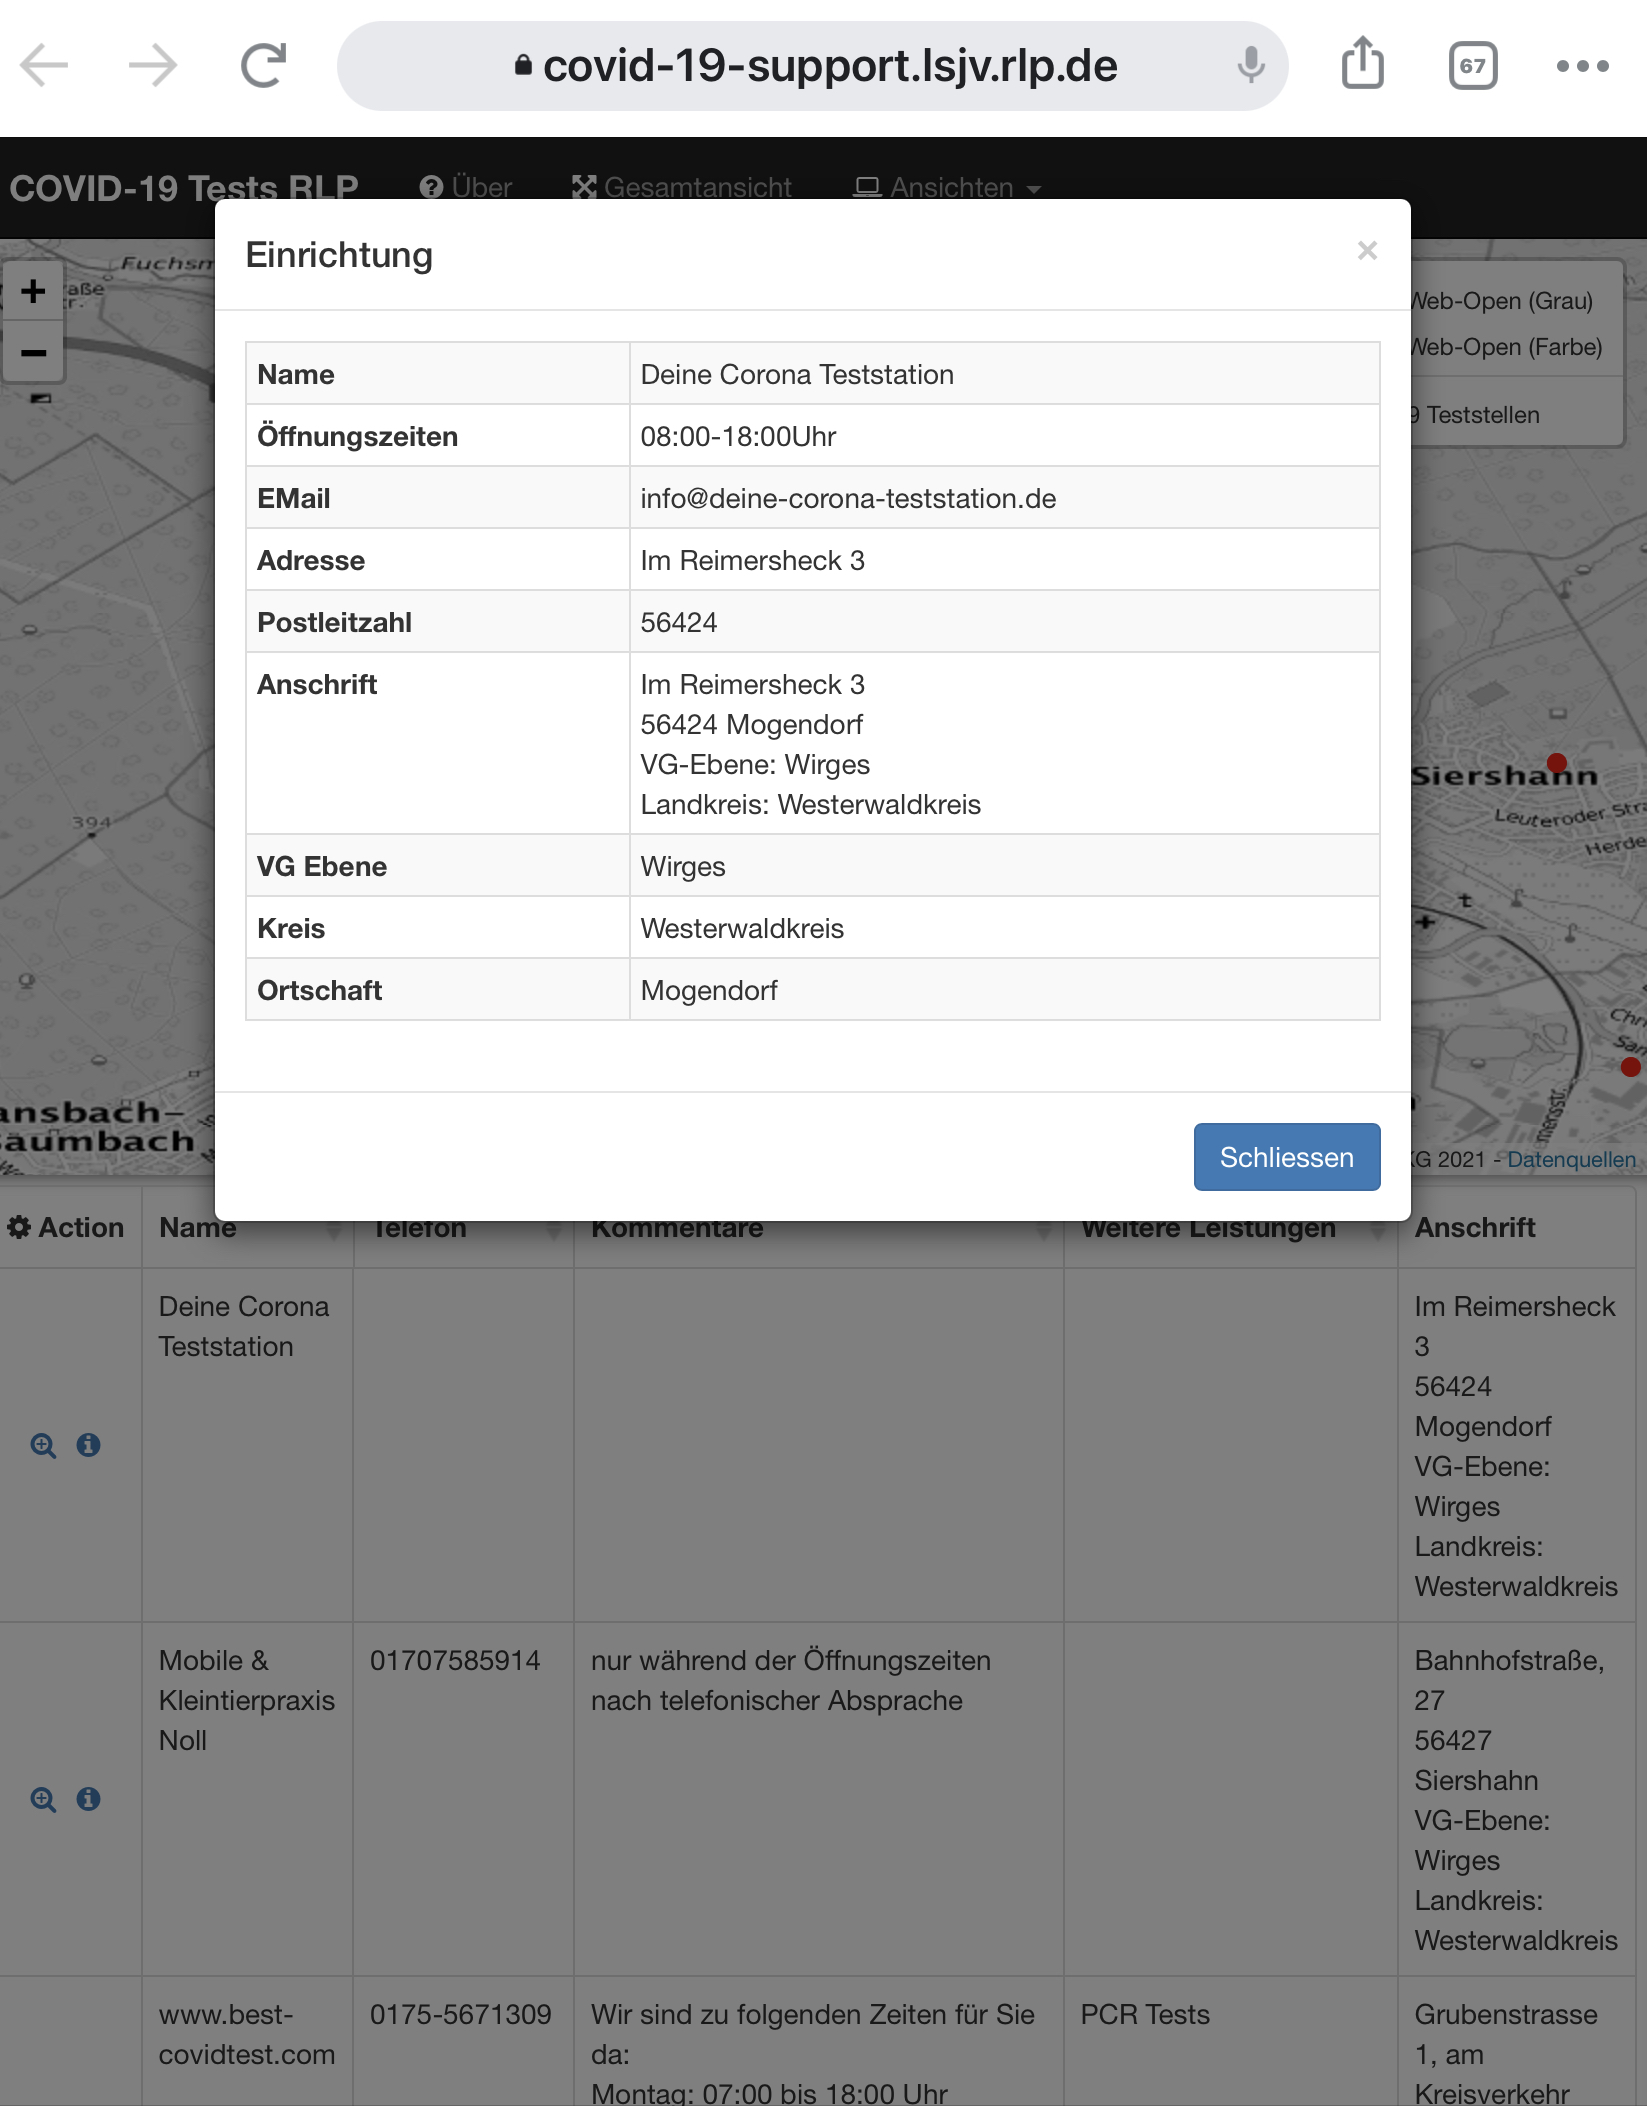Reload the page with refresh icon
The image size is (1647, 2106).
264,66
